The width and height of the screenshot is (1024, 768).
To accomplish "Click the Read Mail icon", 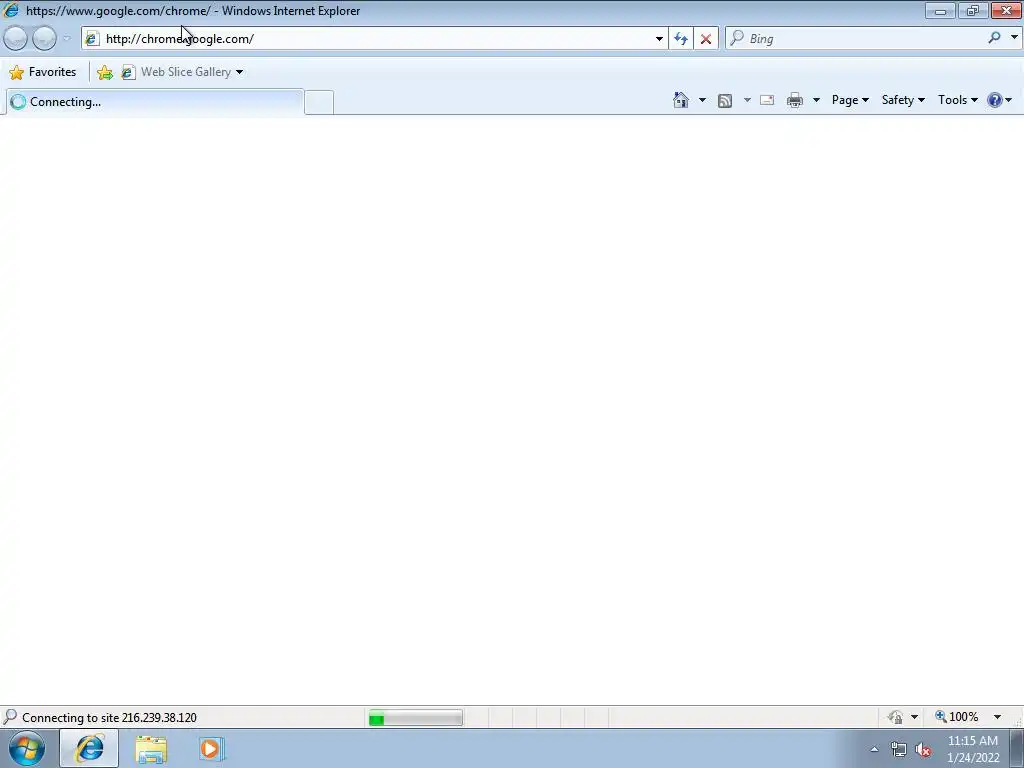I will (767, 101).
